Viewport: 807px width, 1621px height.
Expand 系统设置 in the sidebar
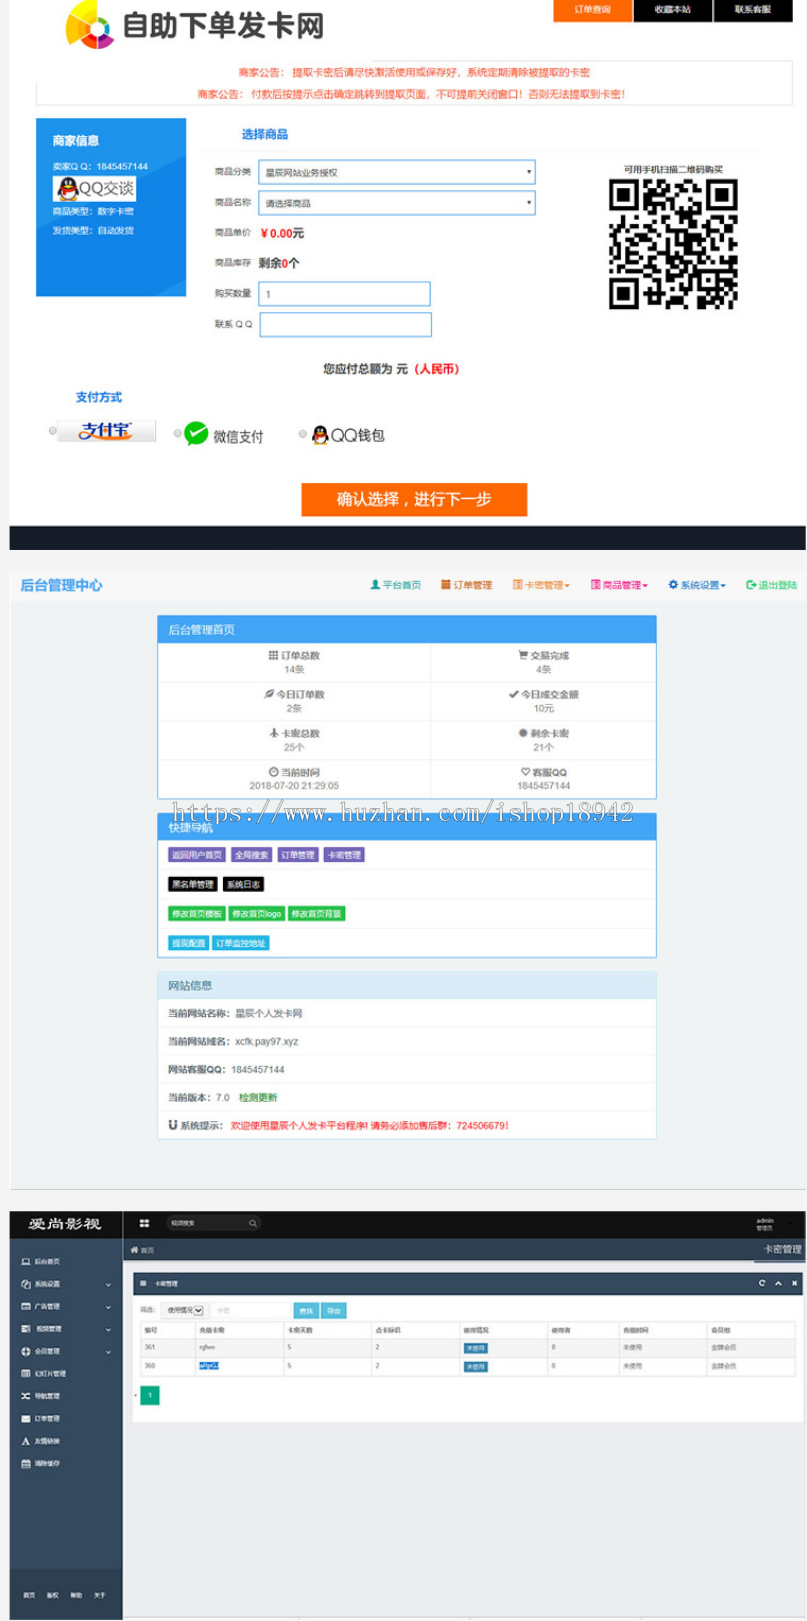pos(66,1284)
